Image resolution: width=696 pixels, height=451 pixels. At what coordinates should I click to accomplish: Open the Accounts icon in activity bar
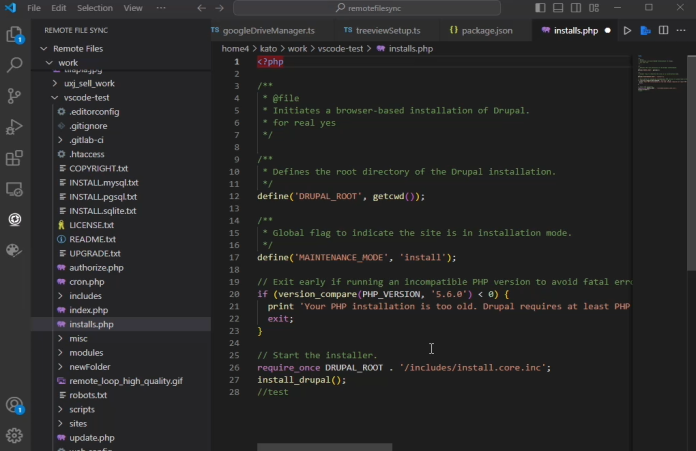(14, 405)
